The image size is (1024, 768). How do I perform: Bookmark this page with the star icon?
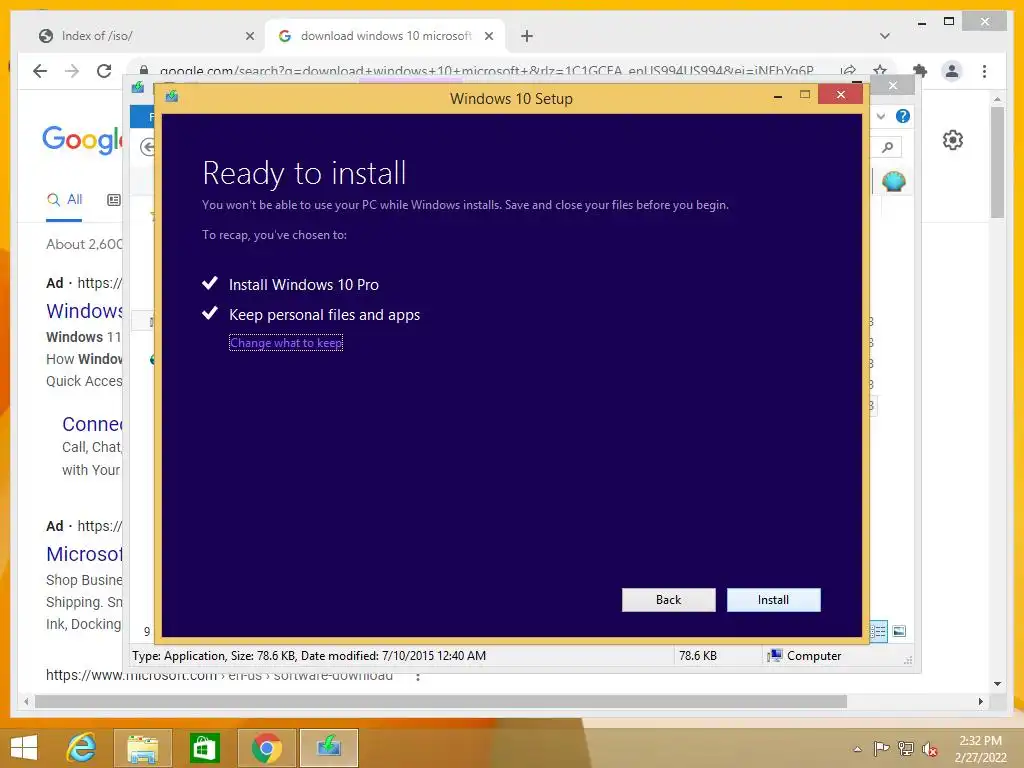click(x=880, y=71)
